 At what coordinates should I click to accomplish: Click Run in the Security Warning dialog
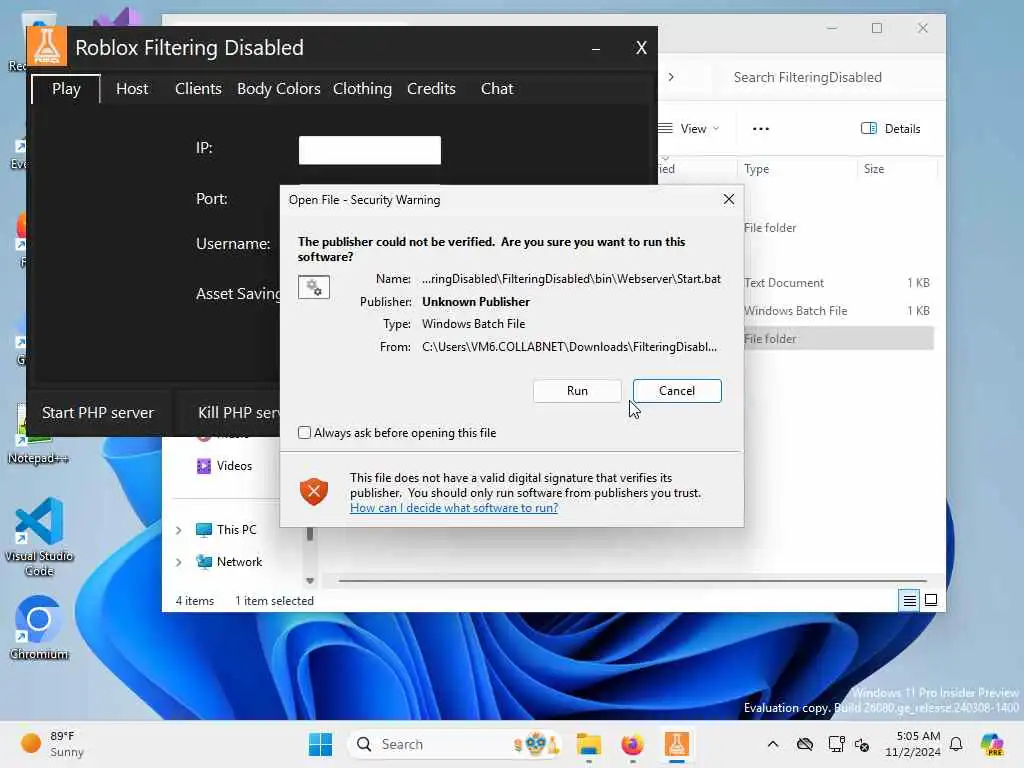coord(577,391)
